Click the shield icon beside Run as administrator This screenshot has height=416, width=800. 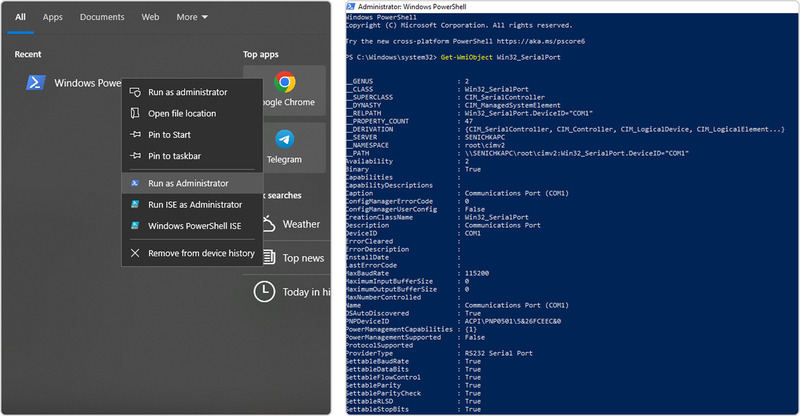click(x=135, y=92)
